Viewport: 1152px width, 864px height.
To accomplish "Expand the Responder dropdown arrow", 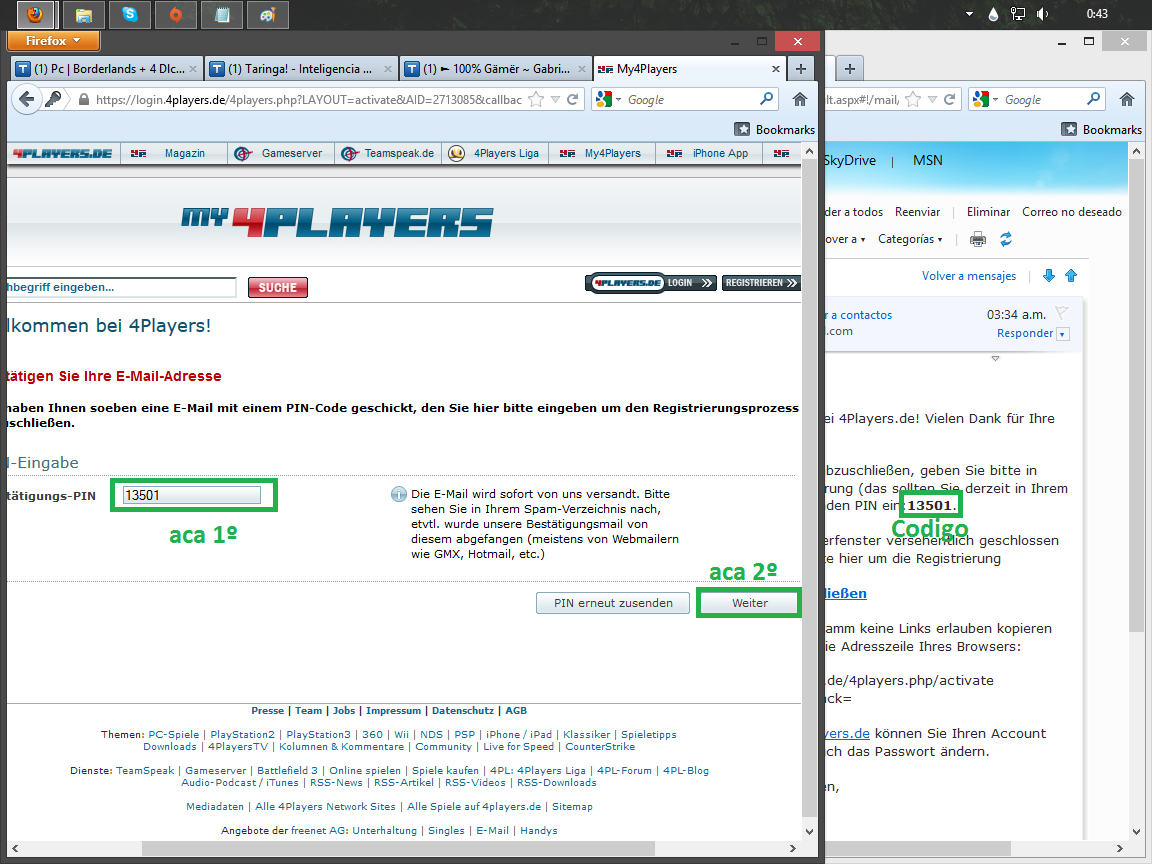I will 1062,334.
